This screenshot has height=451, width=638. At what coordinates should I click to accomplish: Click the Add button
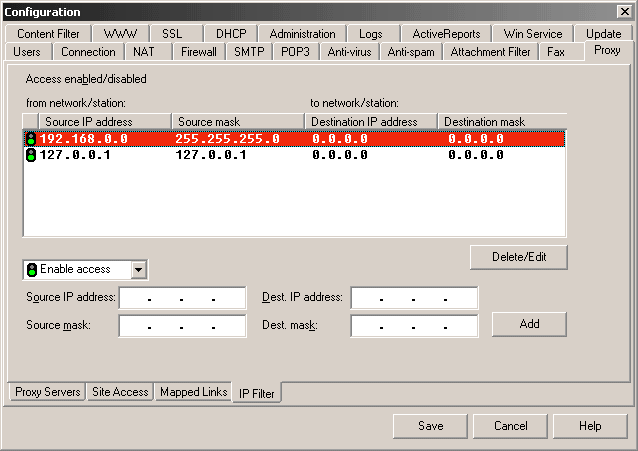[529, 324]
